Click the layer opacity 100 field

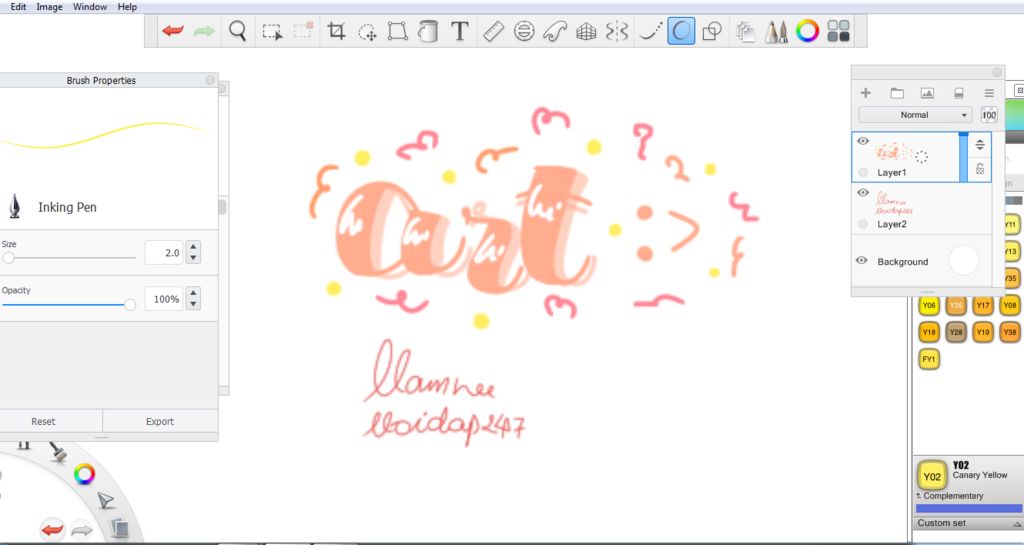click(x=989, y=115)
